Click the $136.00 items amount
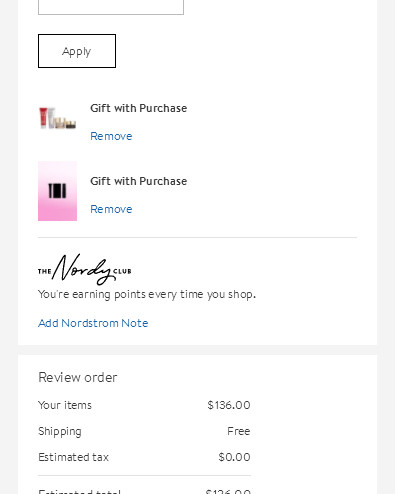The height and width of the screenshot is (494, 395). pyautogui.click(x=229, y=405)
